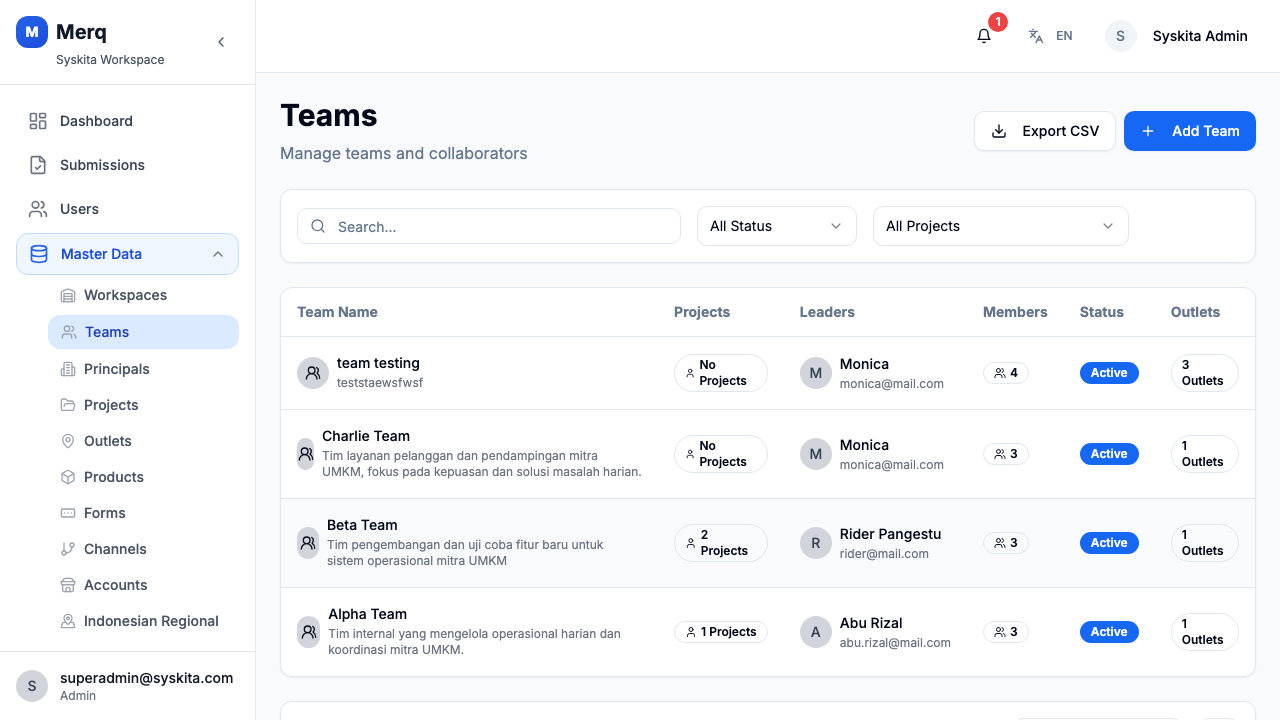The image size is (1280, 720).
Task: Click the Forms sidebar icon
Action: point(68,513)
